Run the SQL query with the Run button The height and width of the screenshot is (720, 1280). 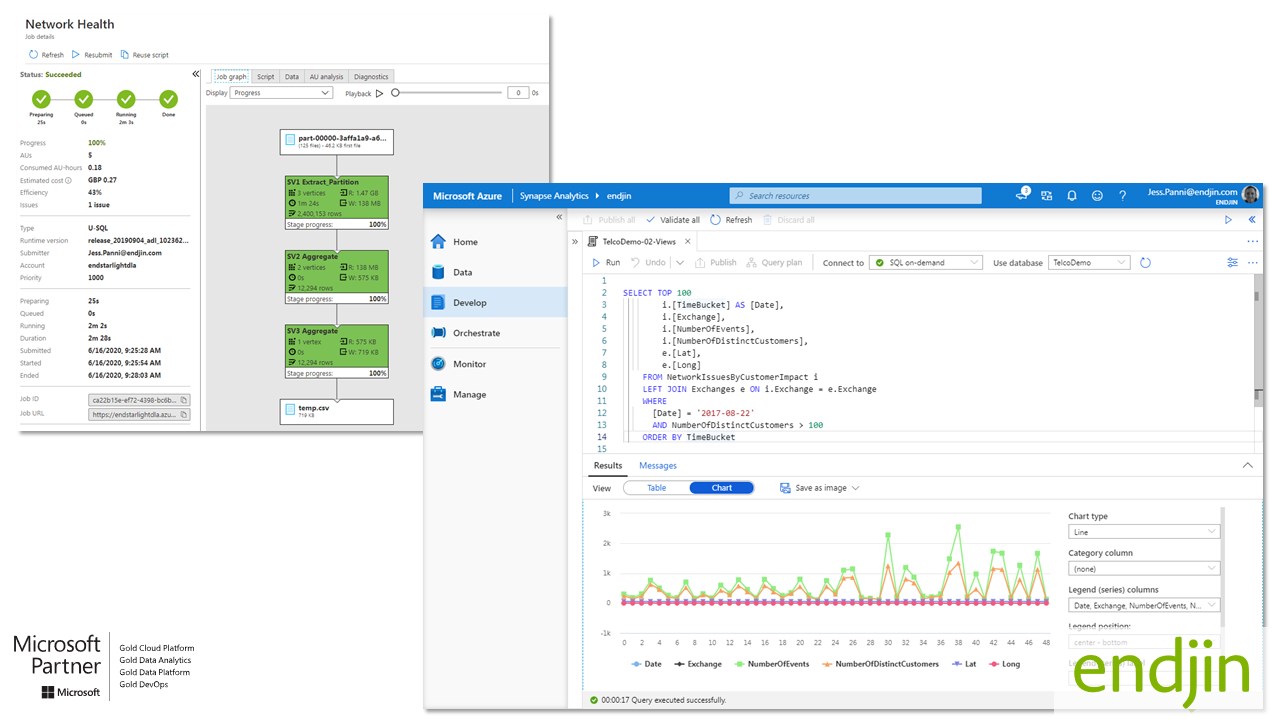click(606, 263)
